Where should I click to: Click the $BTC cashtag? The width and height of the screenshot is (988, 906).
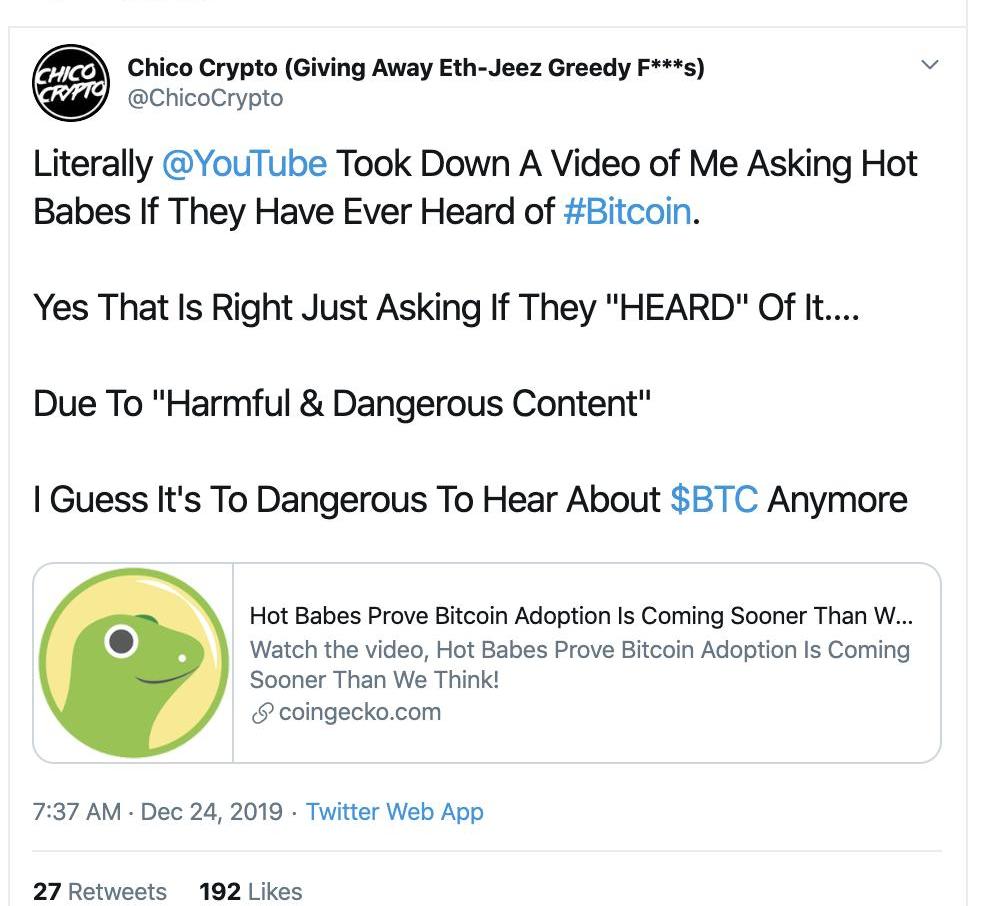coord(713,499)
